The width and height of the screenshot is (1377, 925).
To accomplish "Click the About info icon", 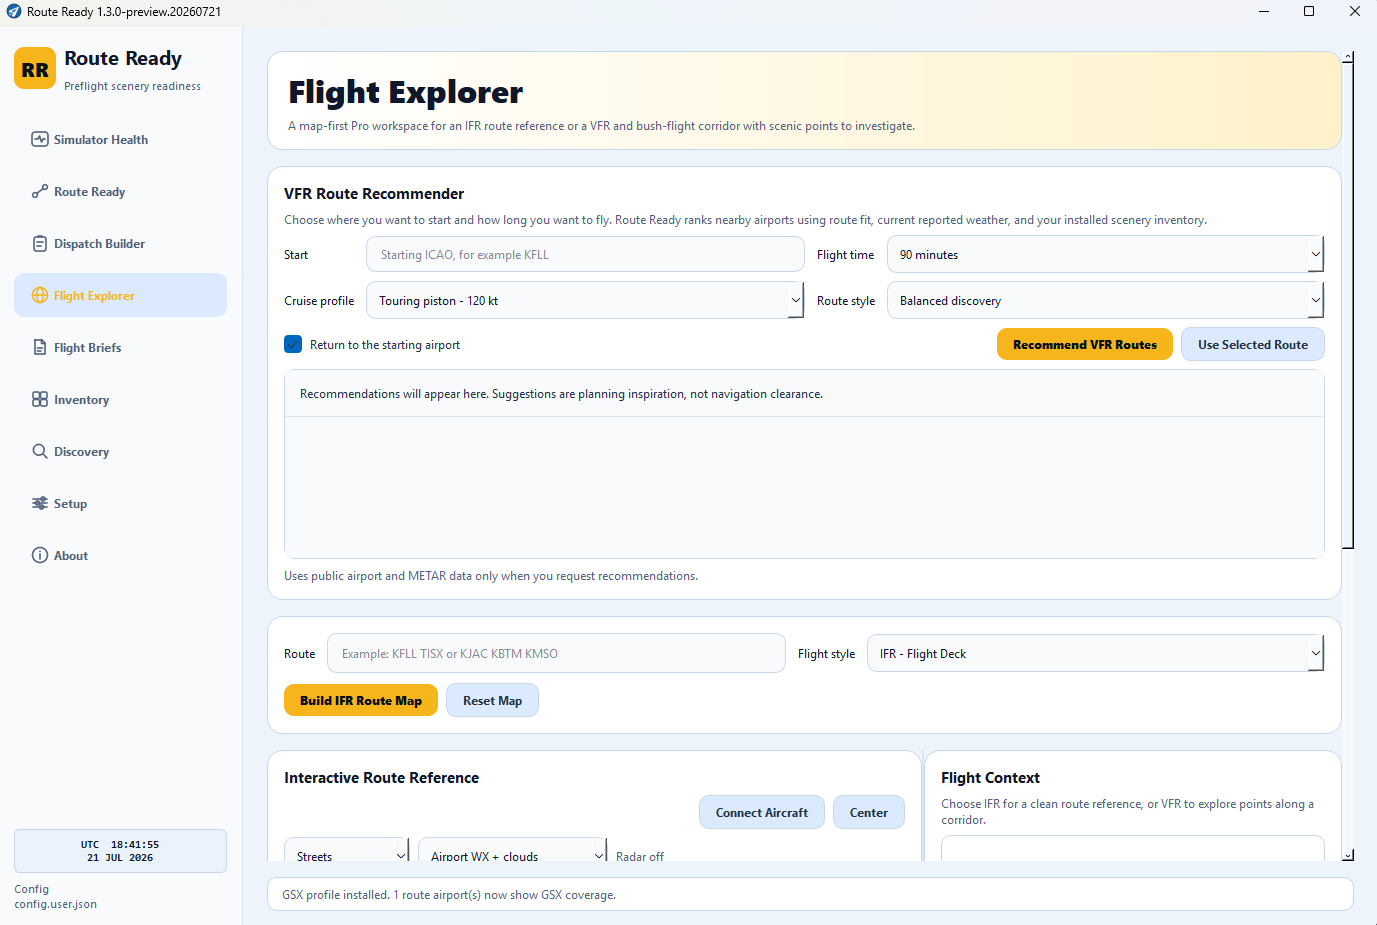I will point(40,555).
